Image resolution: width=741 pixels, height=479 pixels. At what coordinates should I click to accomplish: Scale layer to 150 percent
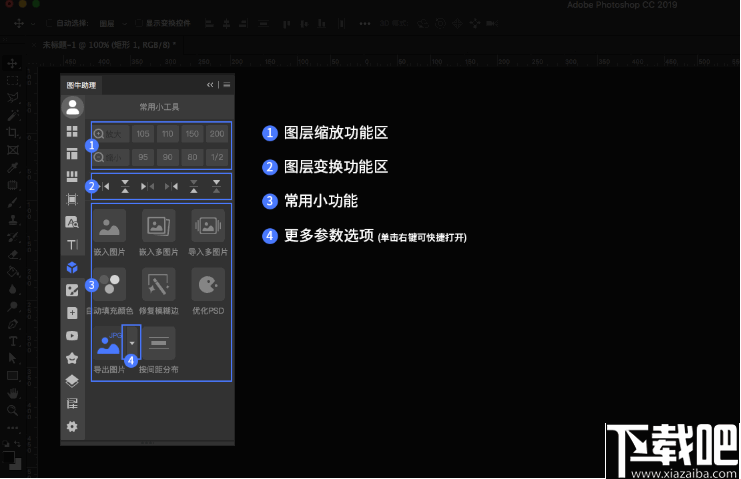(x=192, y=134)
